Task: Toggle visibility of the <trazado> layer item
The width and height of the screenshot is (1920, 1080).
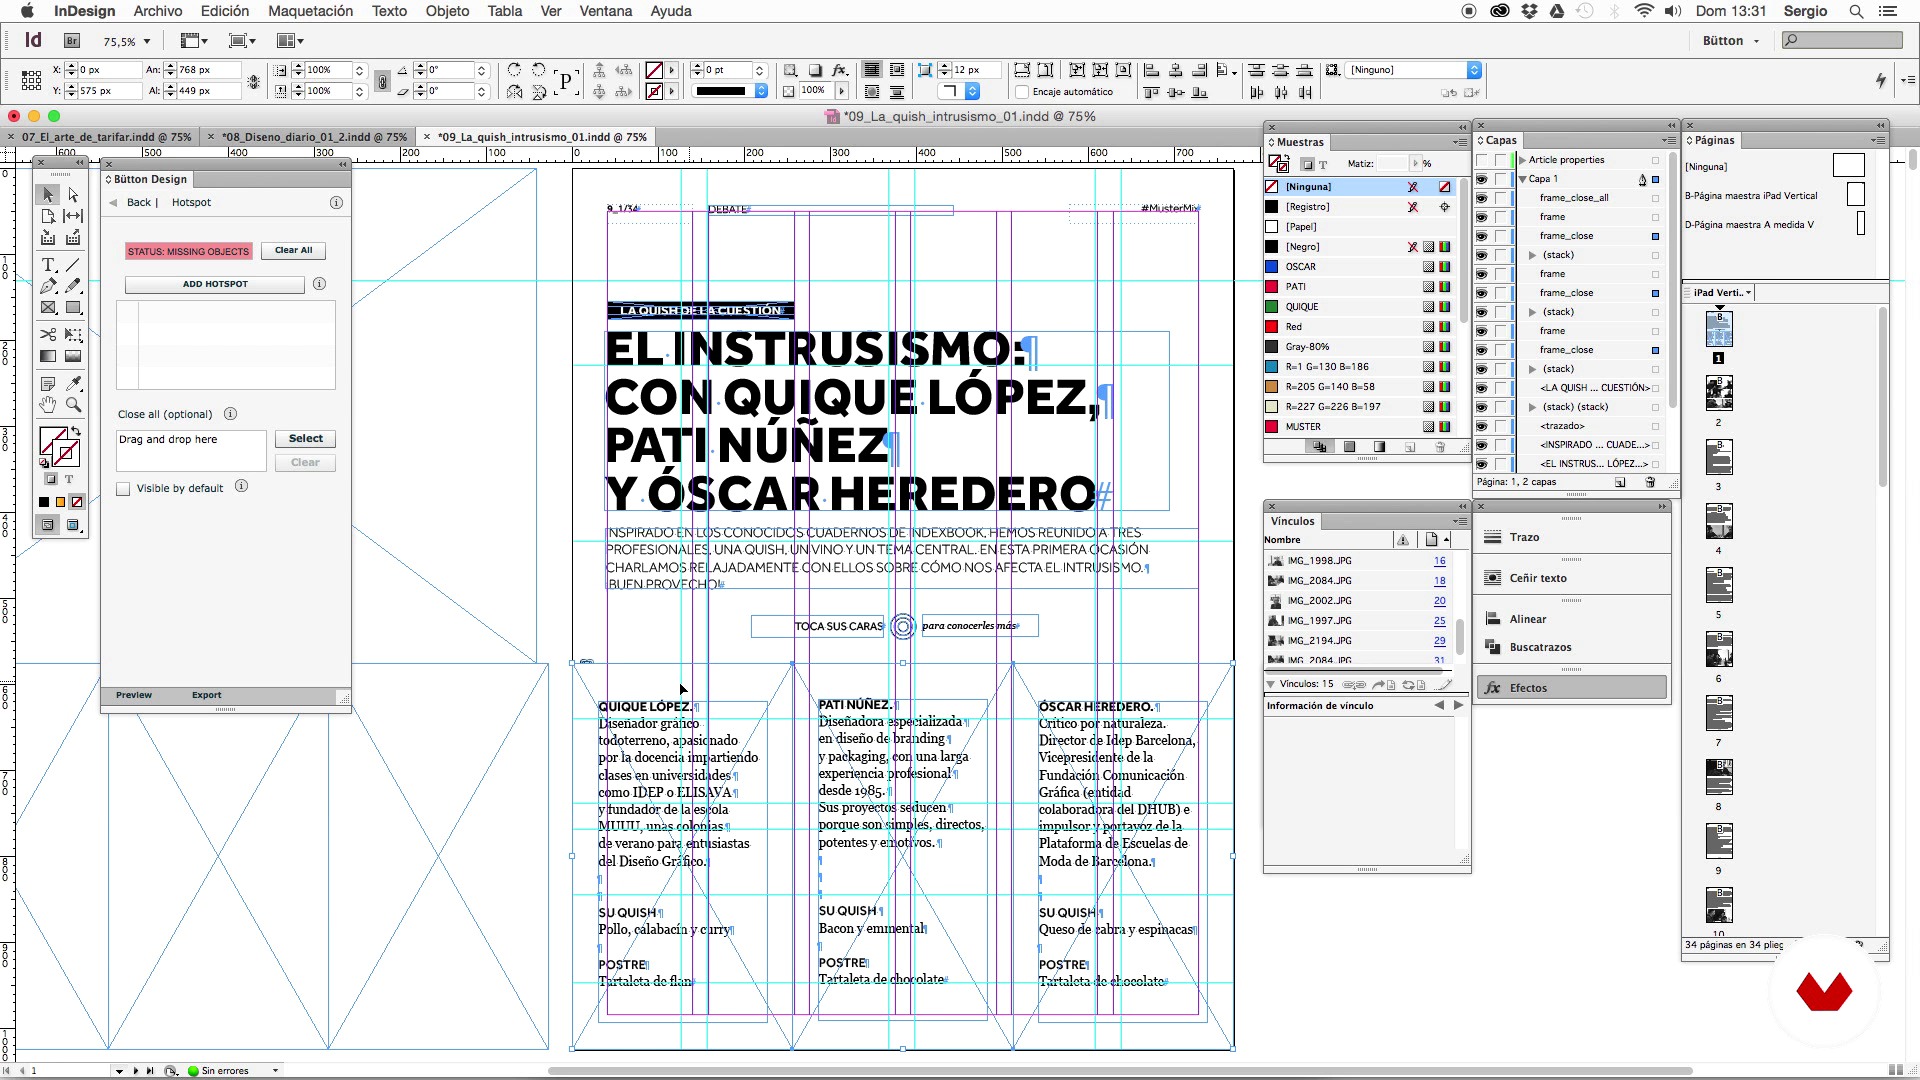Action: pyautogui.click(x=1482, y=426)
